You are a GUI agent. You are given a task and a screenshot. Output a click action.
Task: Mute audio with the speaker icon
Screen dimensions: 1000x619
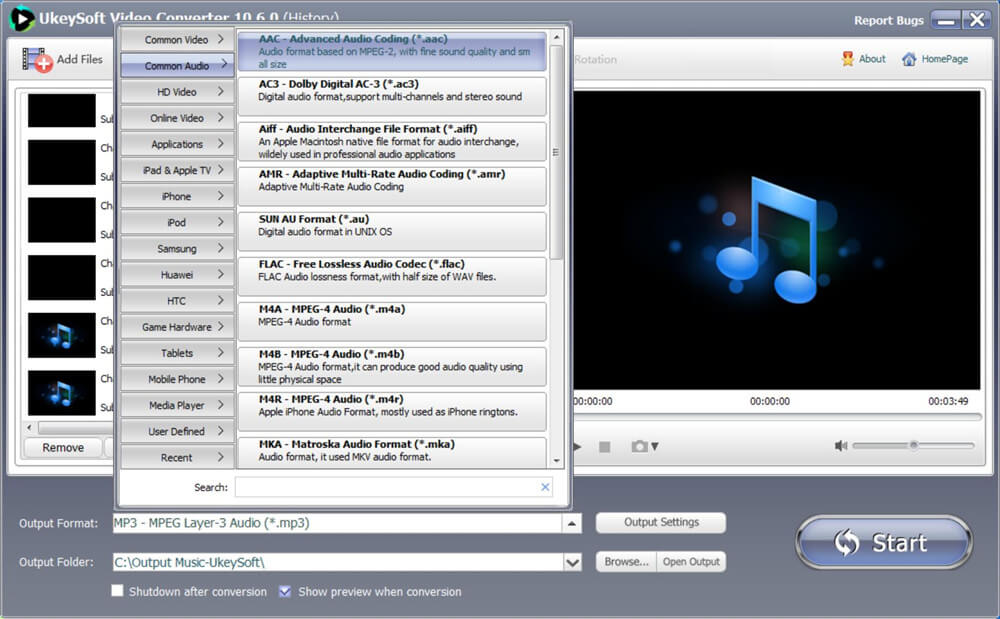(x=841, y=446)
